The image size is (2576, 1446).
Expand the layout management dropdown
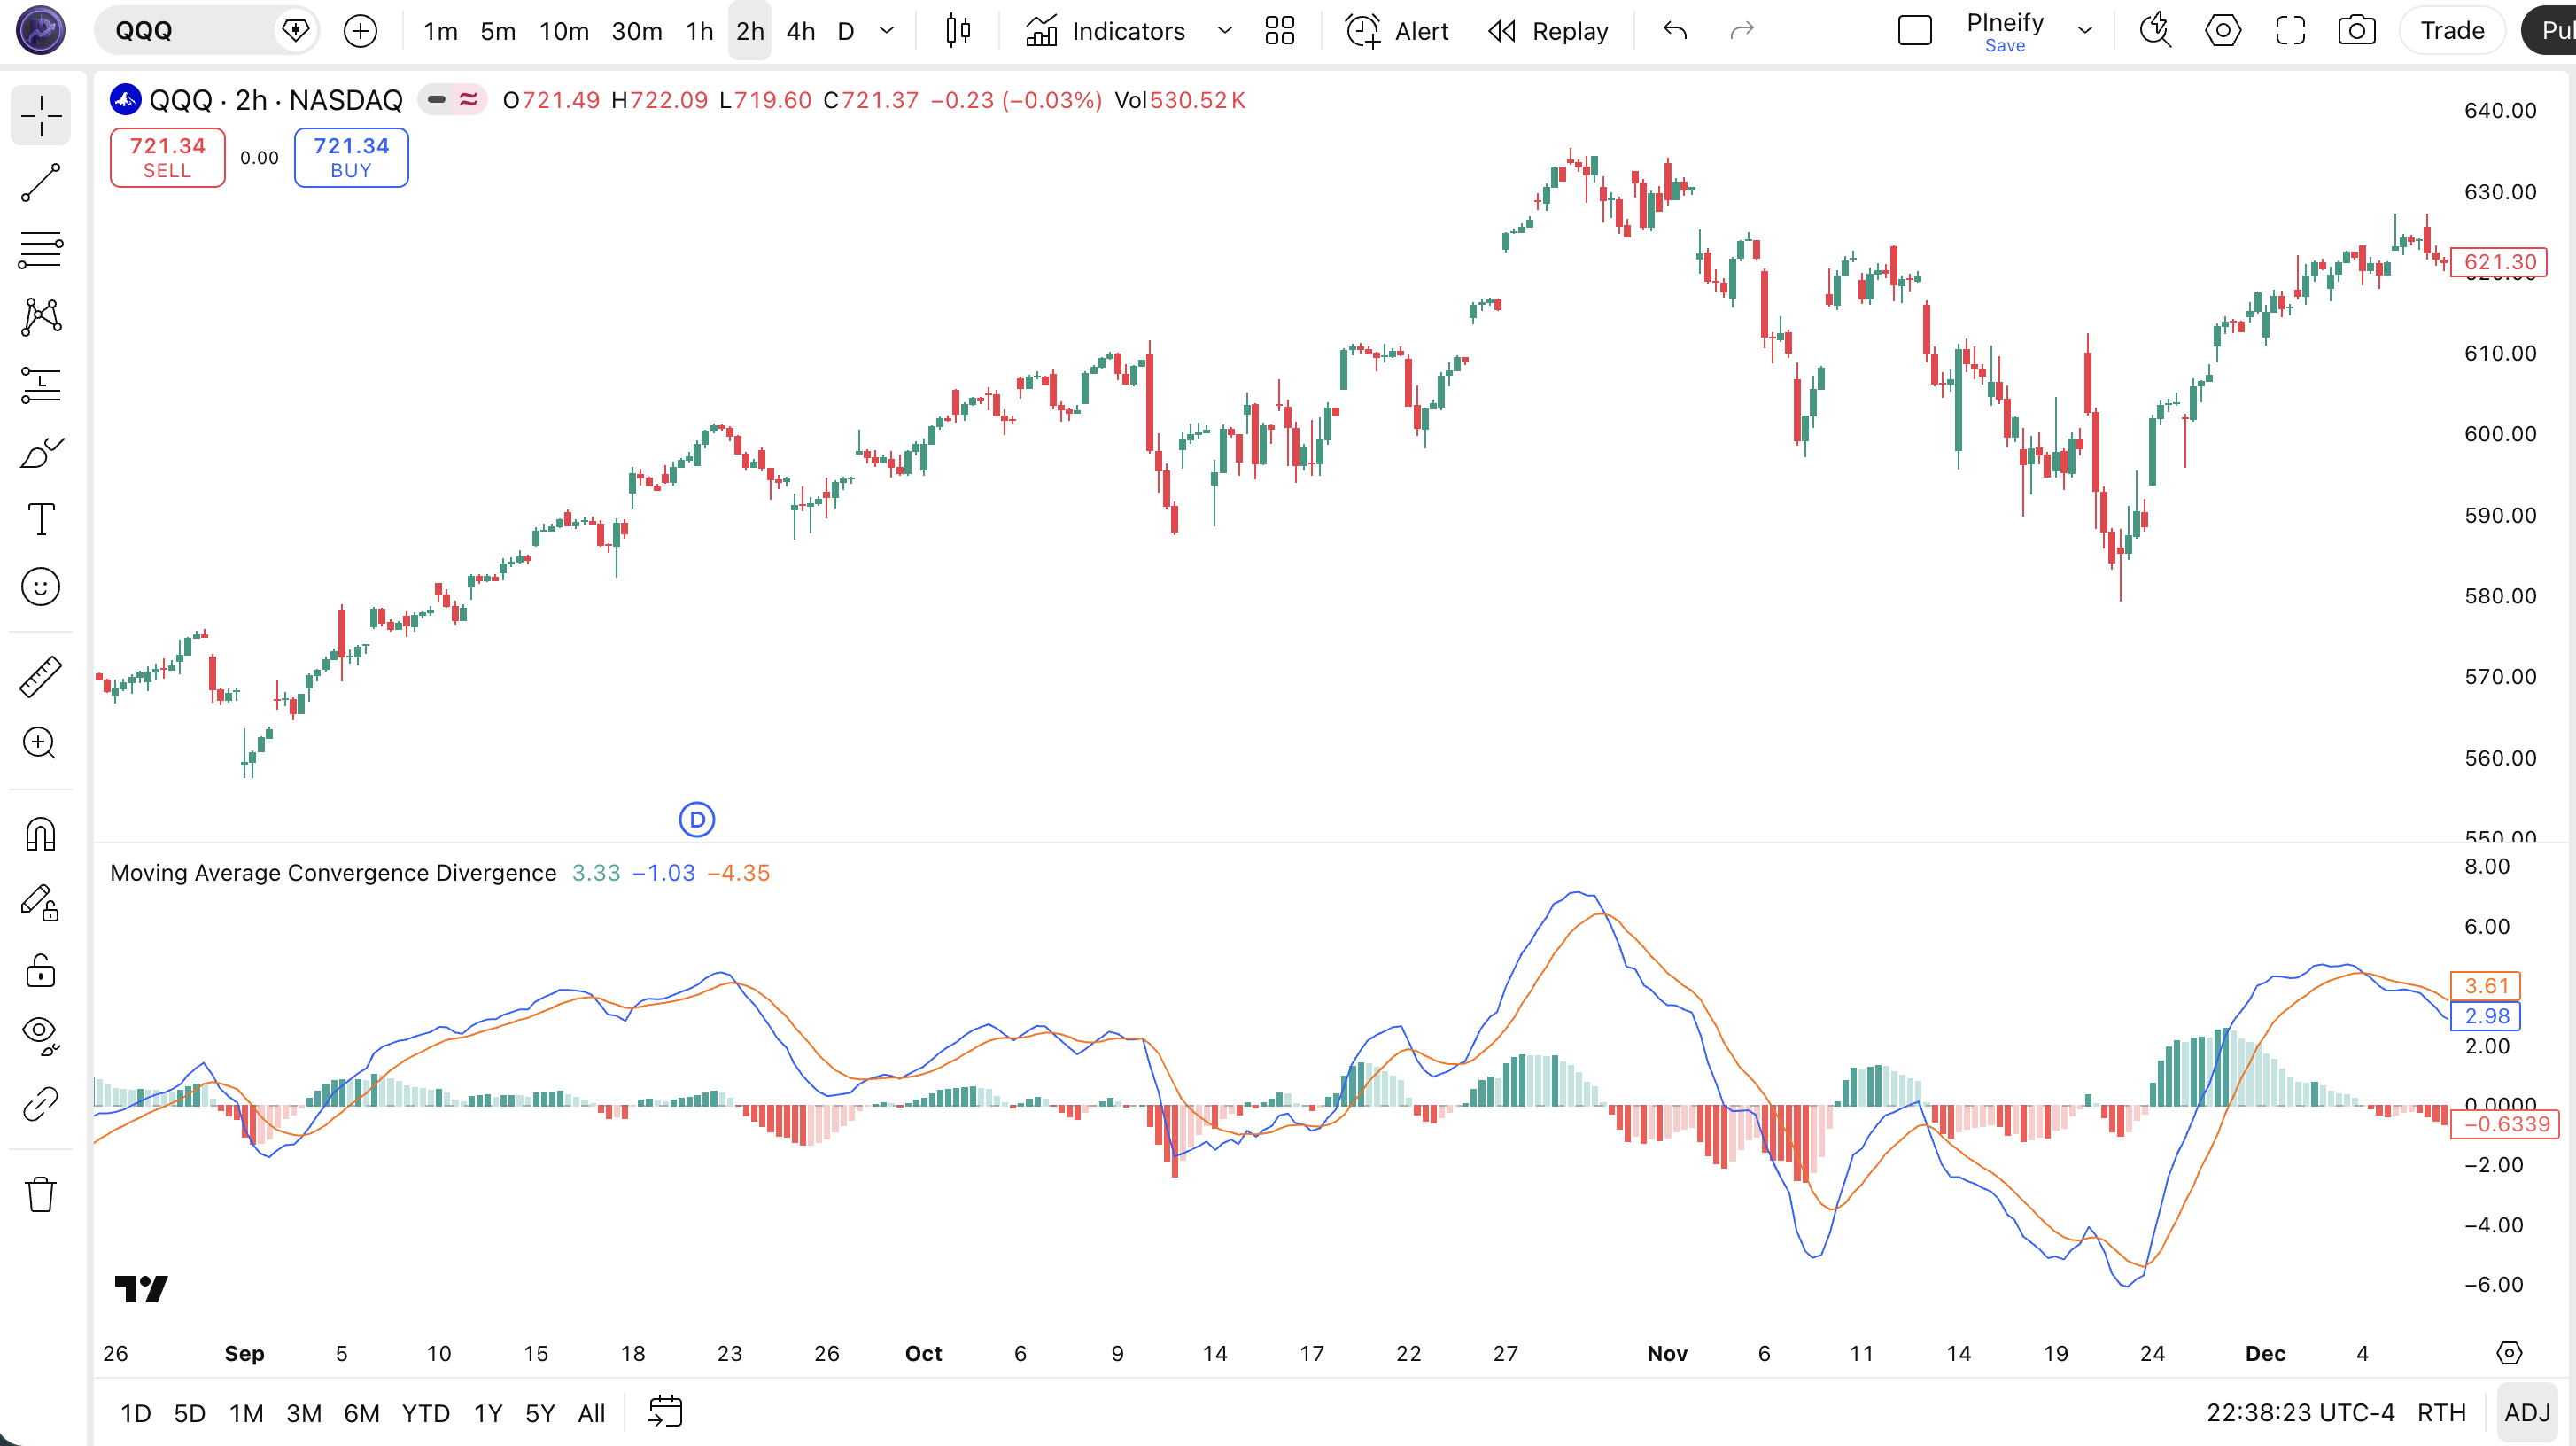(x=2085, y=31)
